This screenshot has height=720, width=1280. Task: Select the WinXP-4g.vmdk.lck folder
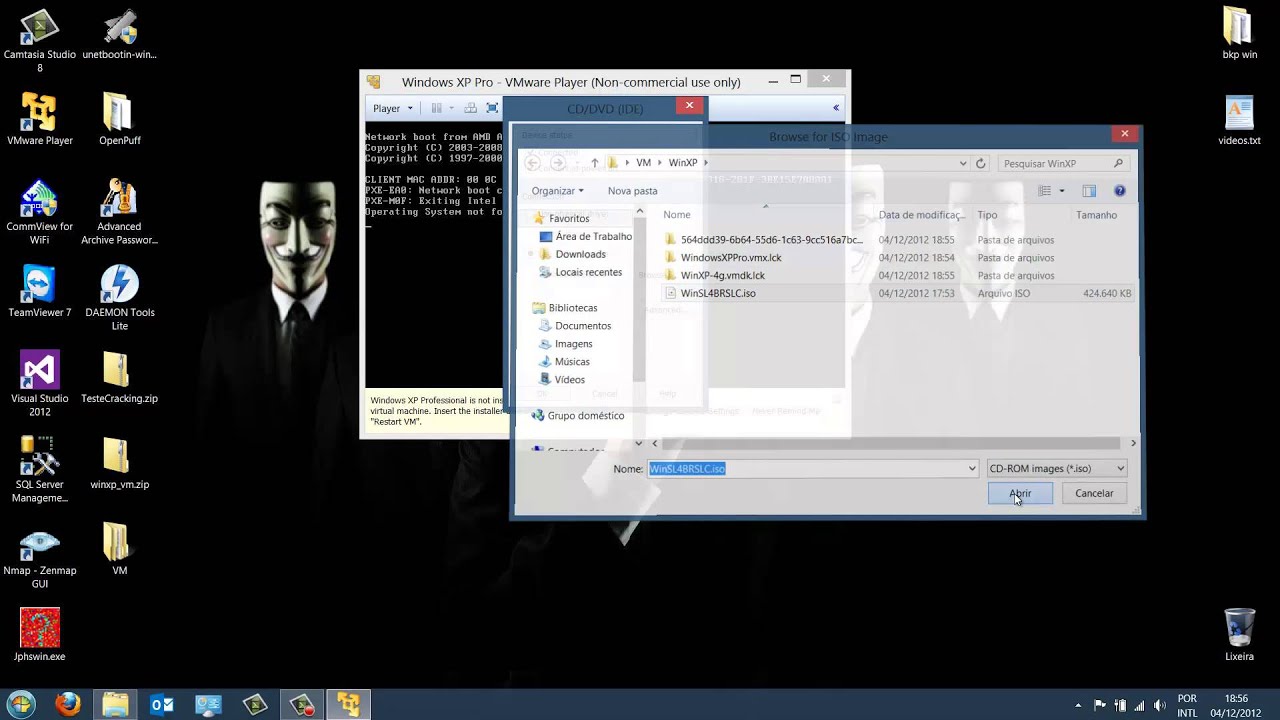(x=899, y=276)
